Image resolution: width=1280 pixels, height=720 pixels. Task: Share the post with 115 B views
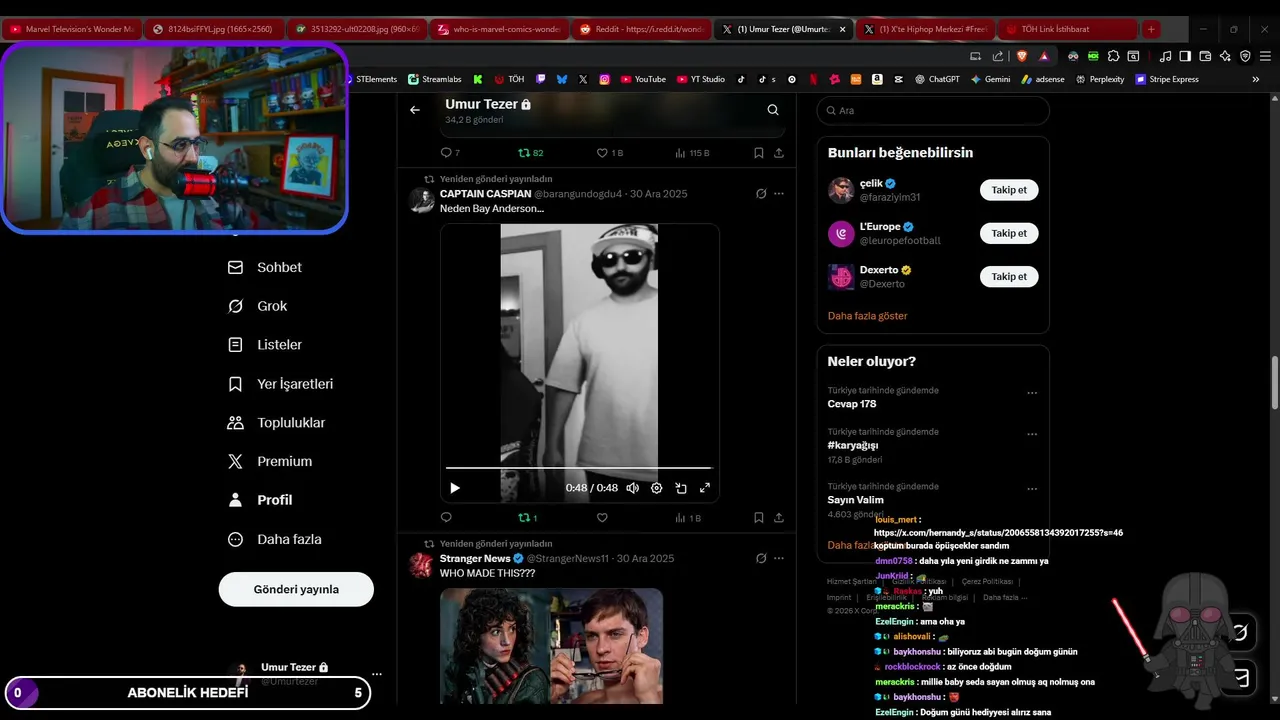pyautogui.click(x=779, y=153)
